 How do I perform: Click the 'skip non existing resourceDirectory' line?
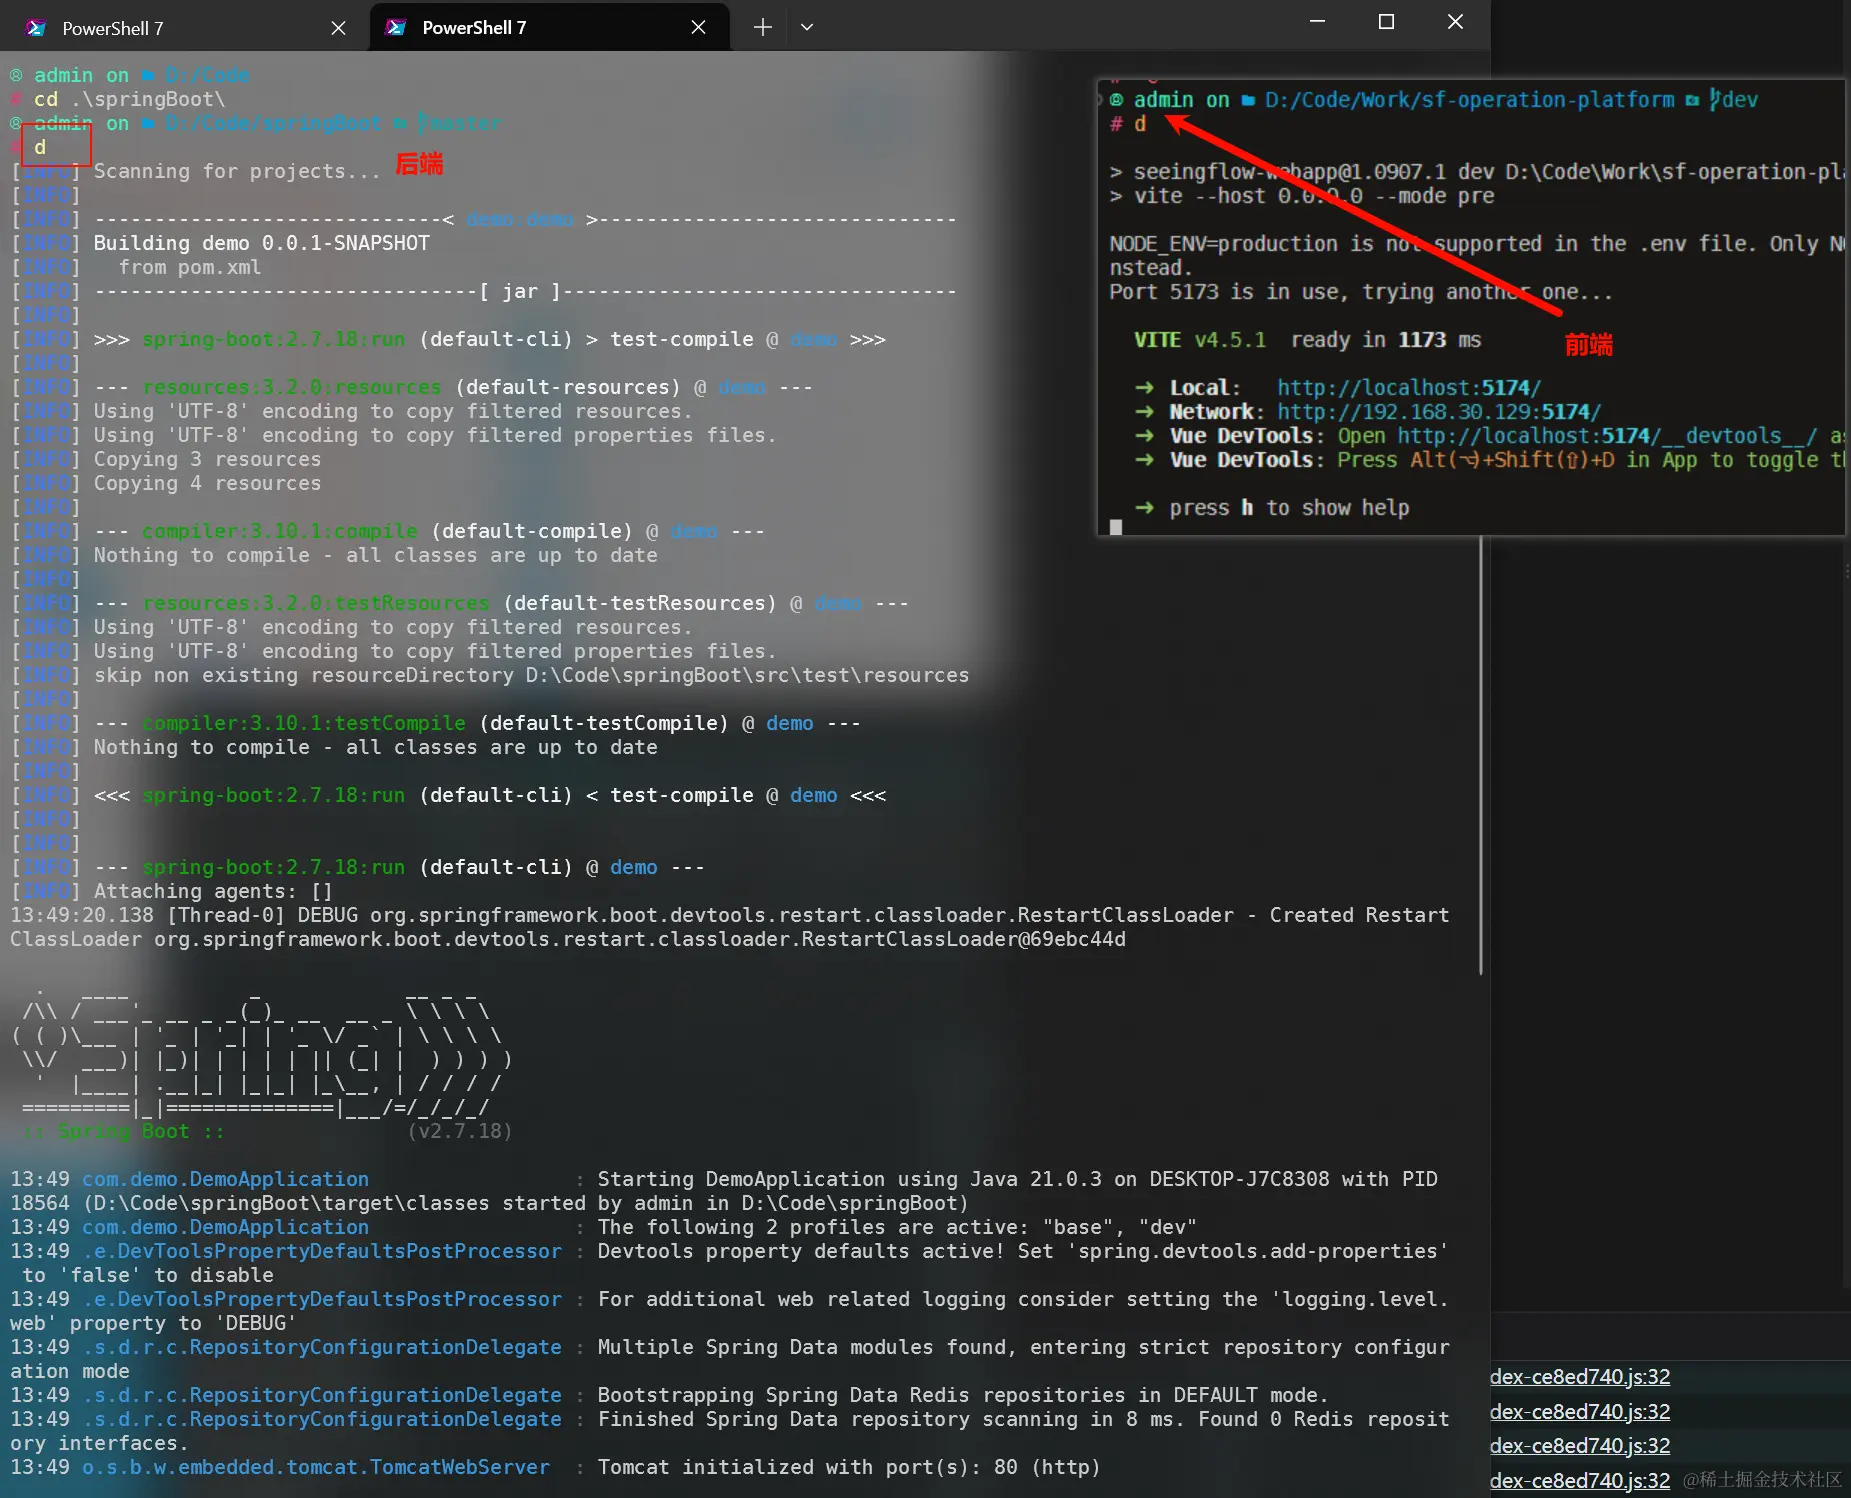[532, 676]
